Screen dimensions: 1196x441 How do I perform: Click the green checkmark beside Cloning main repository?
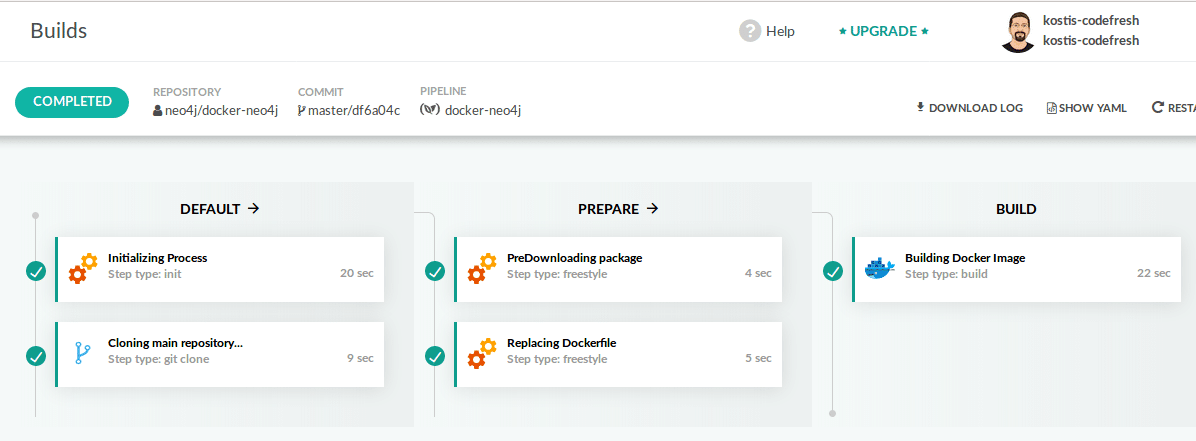(x=36, y=355)
